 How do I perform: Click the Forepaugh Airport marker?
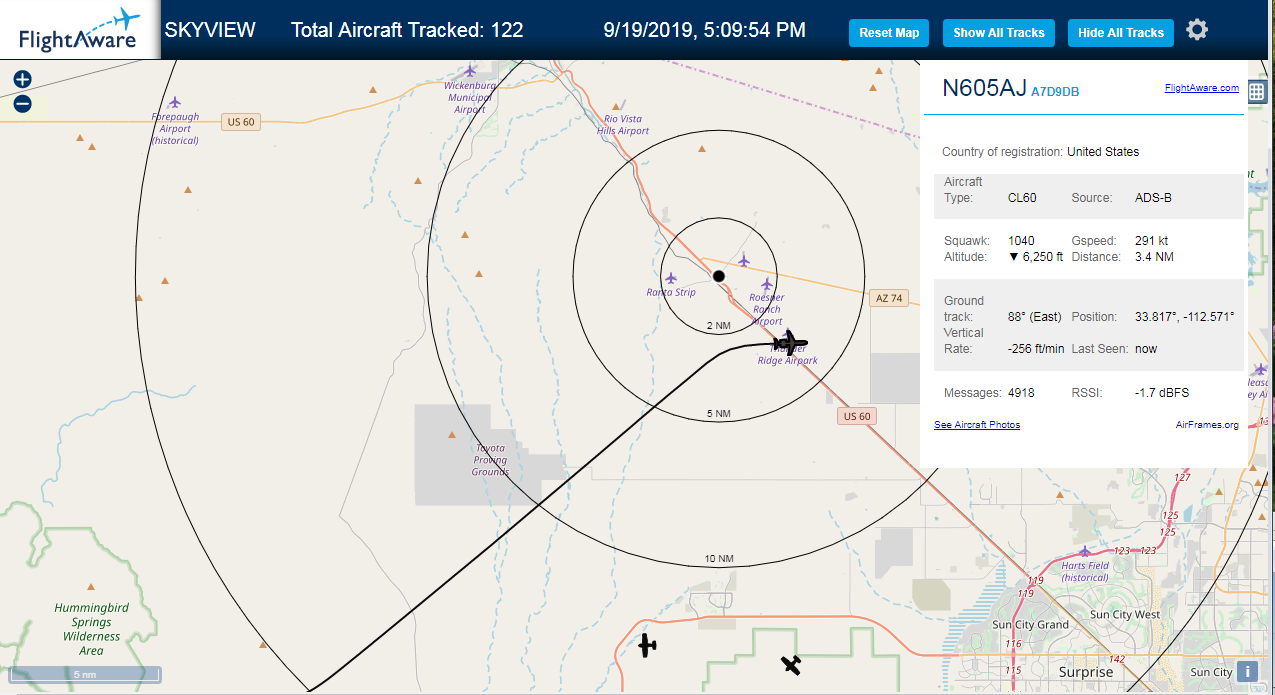click(x=175, y=102)
